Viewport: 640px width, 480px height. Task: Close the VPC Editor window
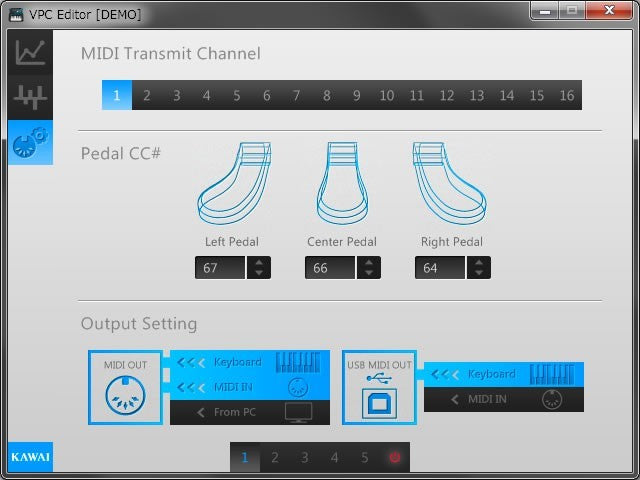pos(609,11)
